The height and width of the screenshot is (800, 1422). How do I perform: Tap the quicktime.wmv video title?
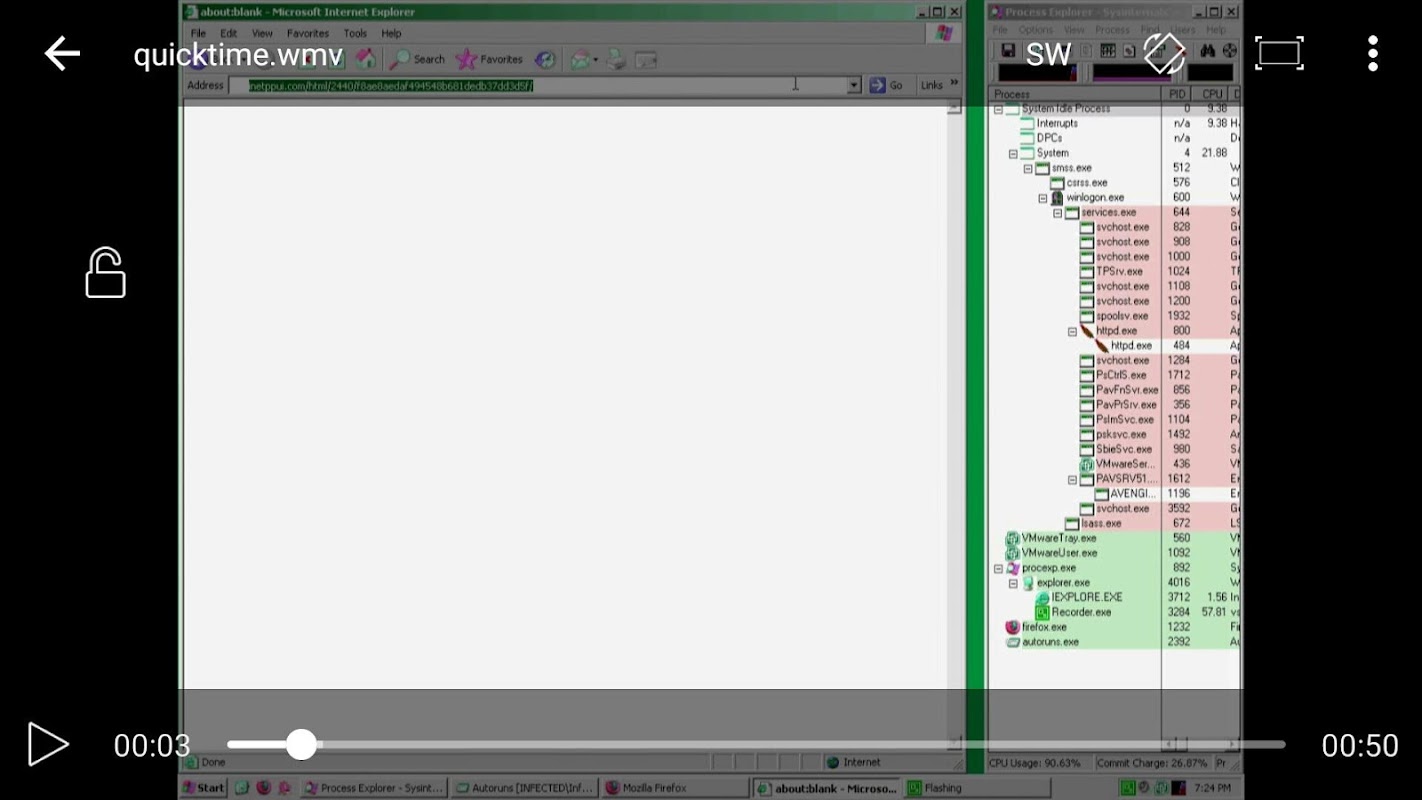[238, 55]
